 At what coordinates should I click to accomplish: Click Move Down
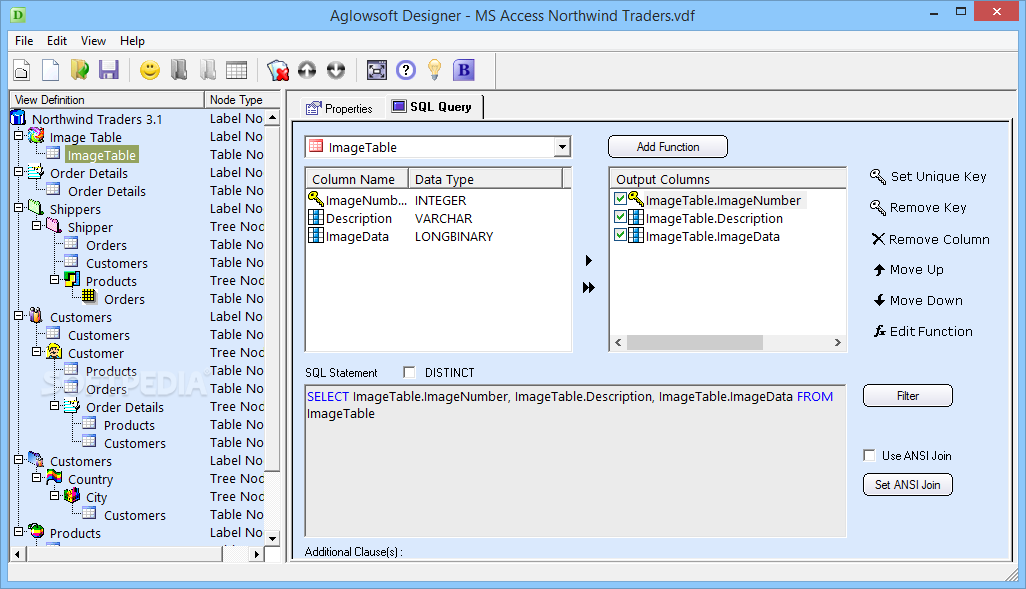coord(918,300)
